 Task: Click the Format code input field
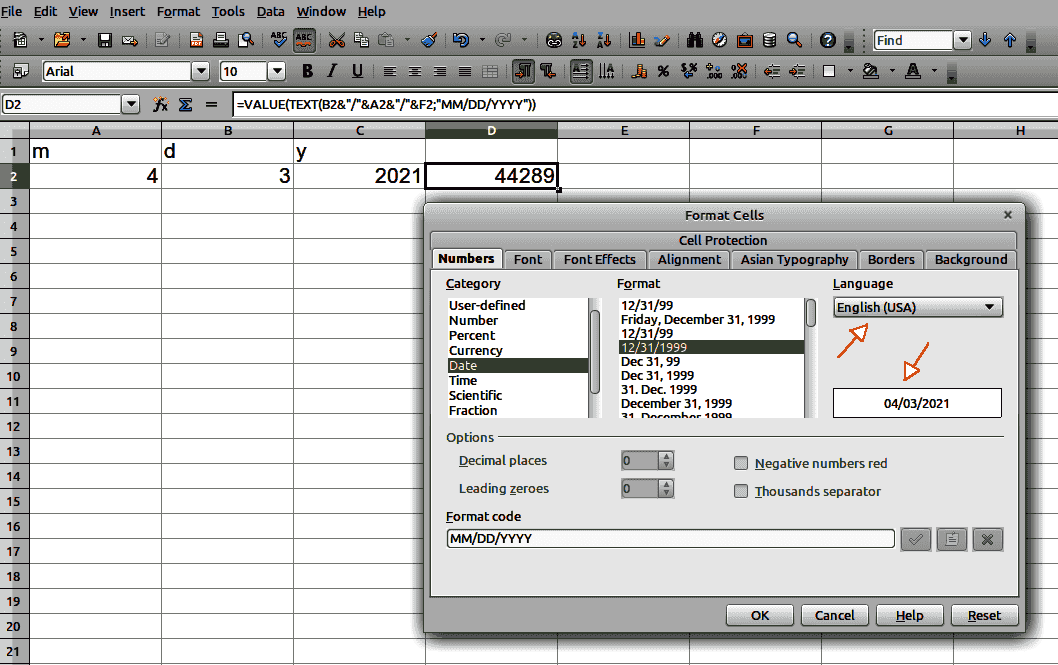coord(670,539)
